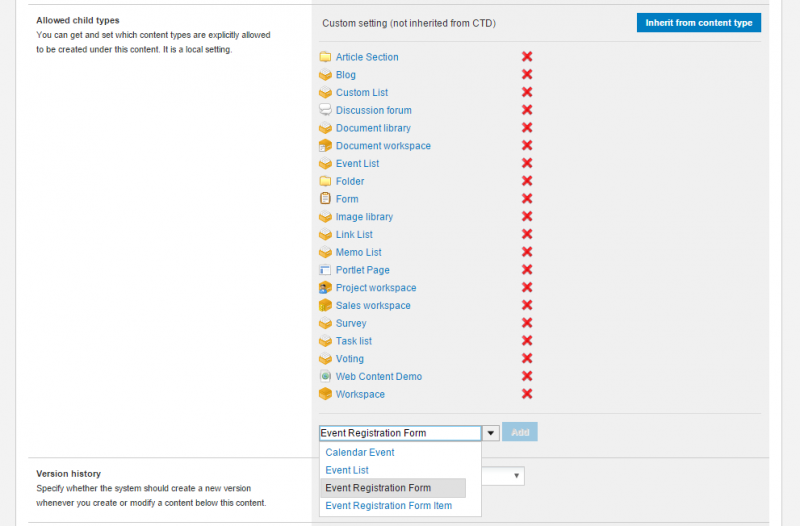Open the Folder link
The image size is (800, 526).
[350, 181]
